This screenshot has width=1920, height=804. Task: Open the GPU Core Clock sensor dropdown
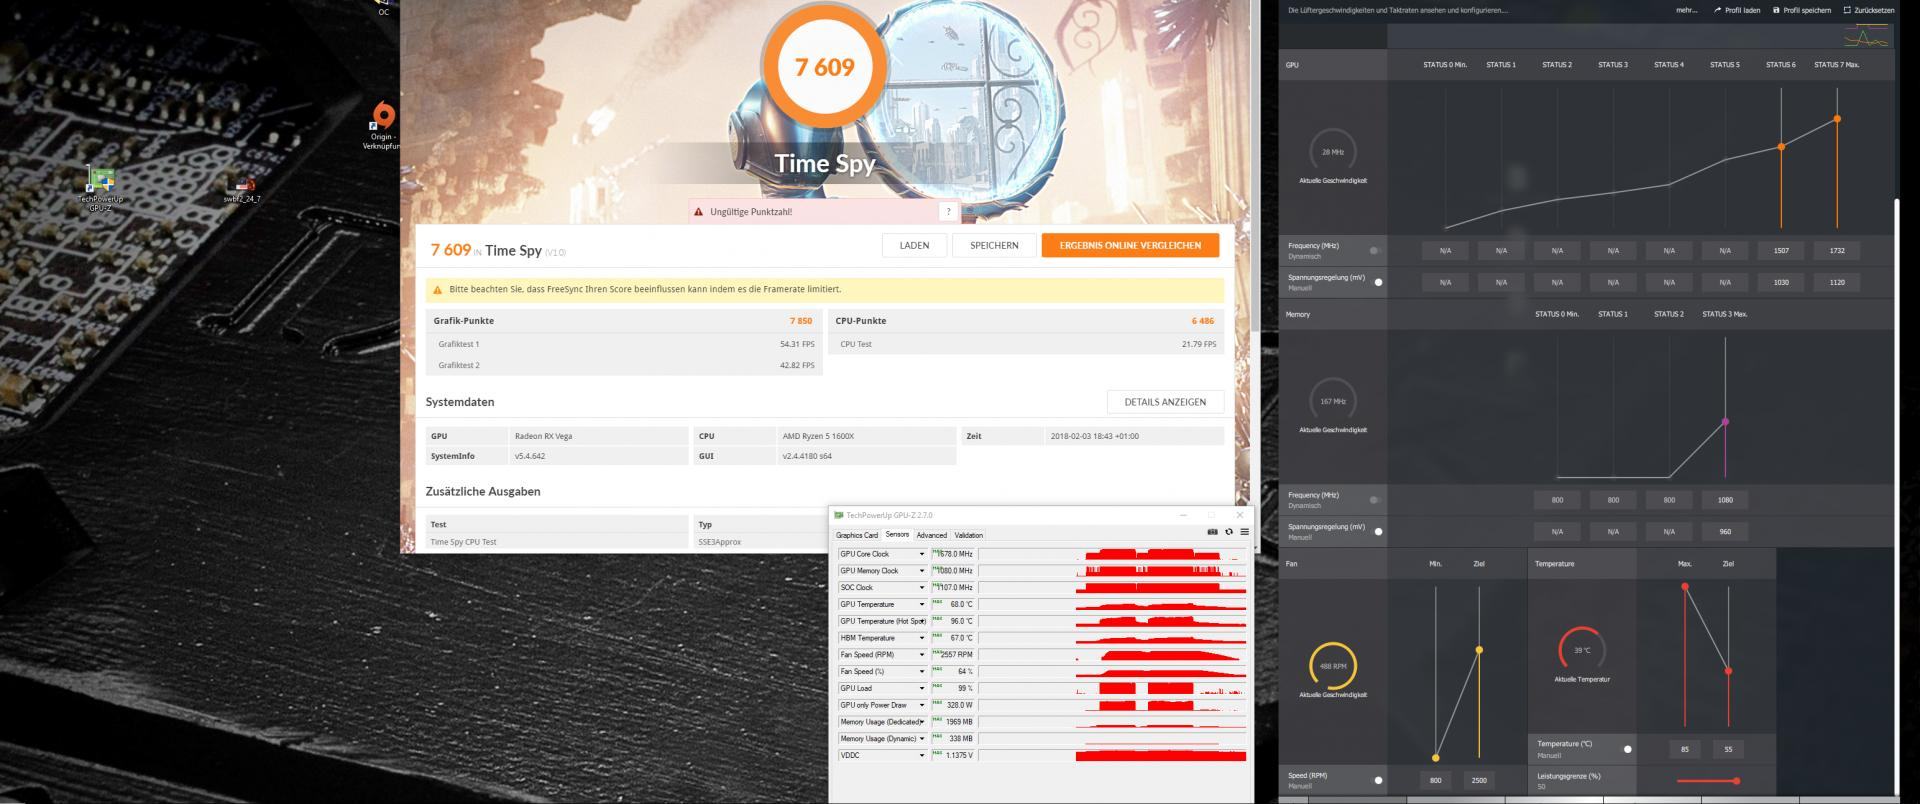(x=922, y=554)
